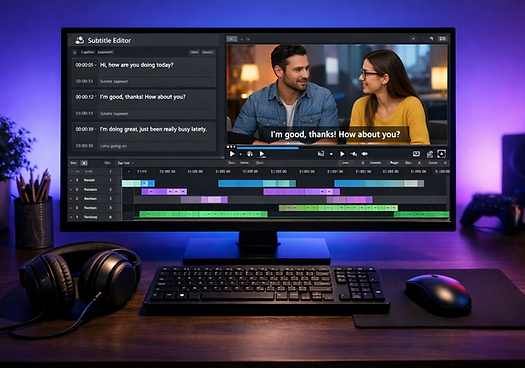Switch to the Caption tab

coord(88,52)
